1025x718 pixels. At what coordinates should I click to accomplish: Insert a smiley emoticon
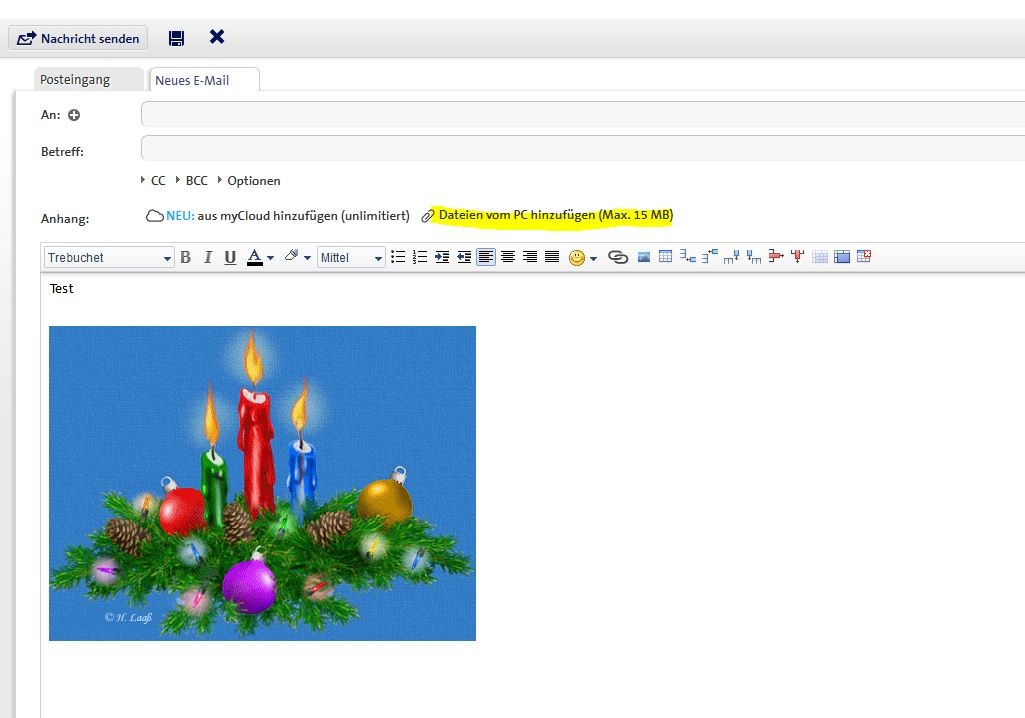578,257
